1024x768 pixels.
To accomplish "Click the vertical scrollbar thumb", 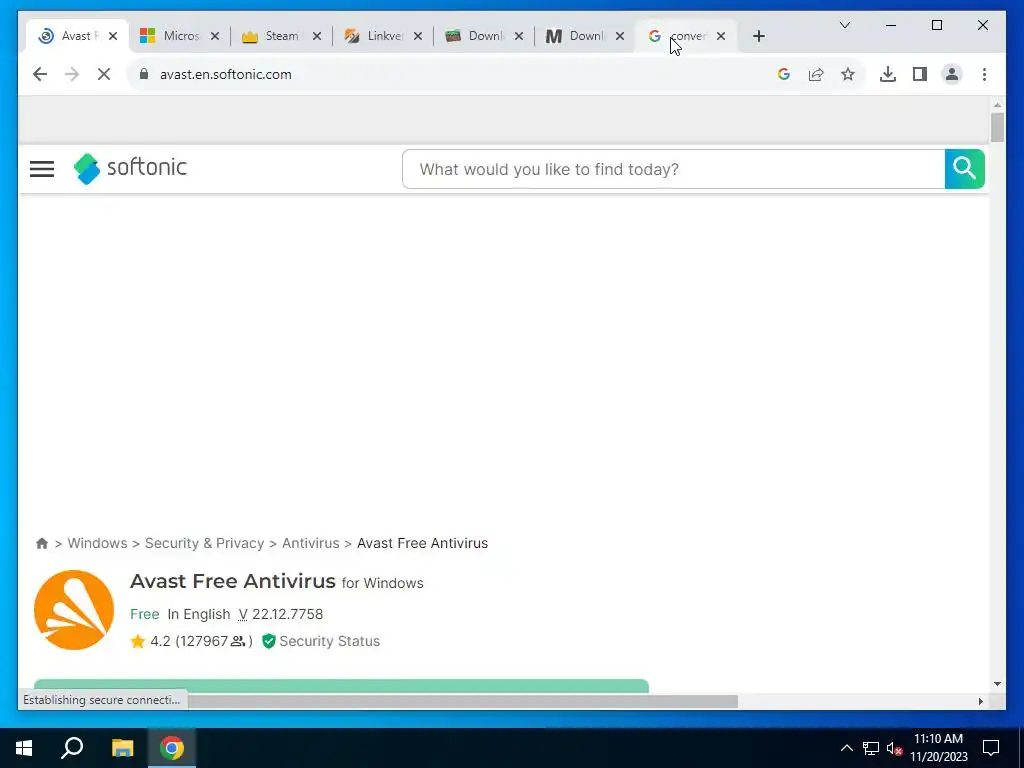I will (997, 127).
